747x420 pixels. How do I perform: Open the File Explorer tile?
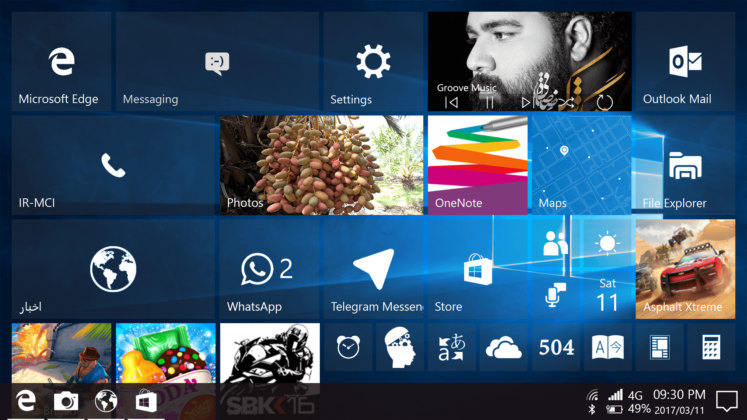click(685, 165)
